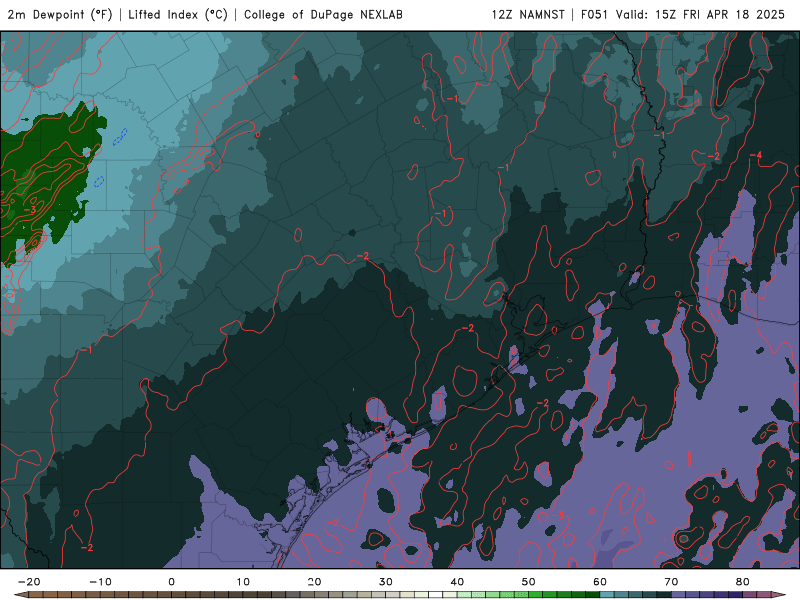
Task: Click the '30' color scale label
Action: click(x=386, y=582)
